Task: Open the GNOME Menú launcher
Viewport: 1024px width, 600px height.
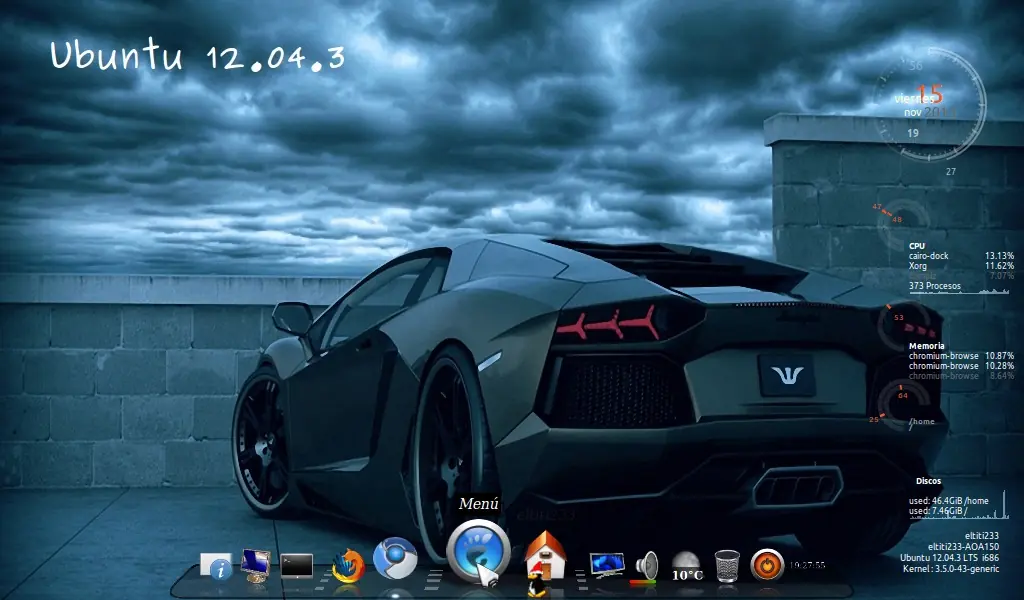Action: tap(478, 550)
